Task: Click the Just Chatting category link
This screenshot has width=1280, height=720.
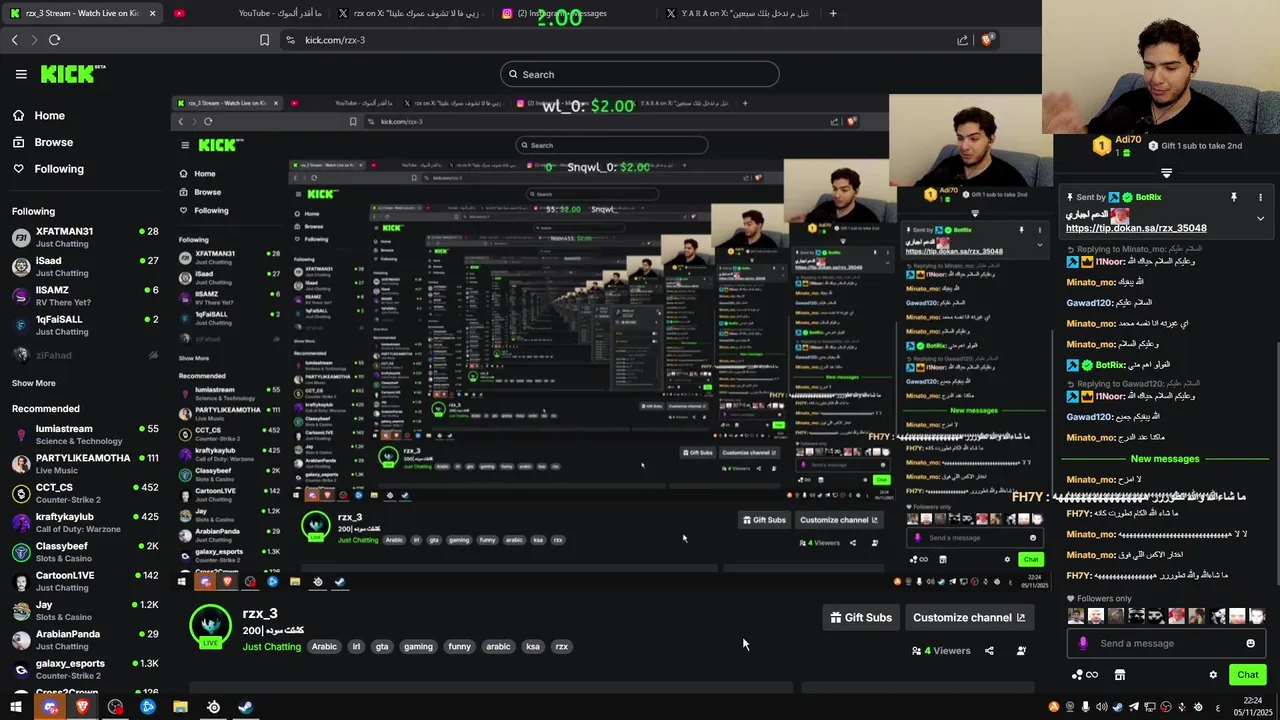Action: click(271, 647)
